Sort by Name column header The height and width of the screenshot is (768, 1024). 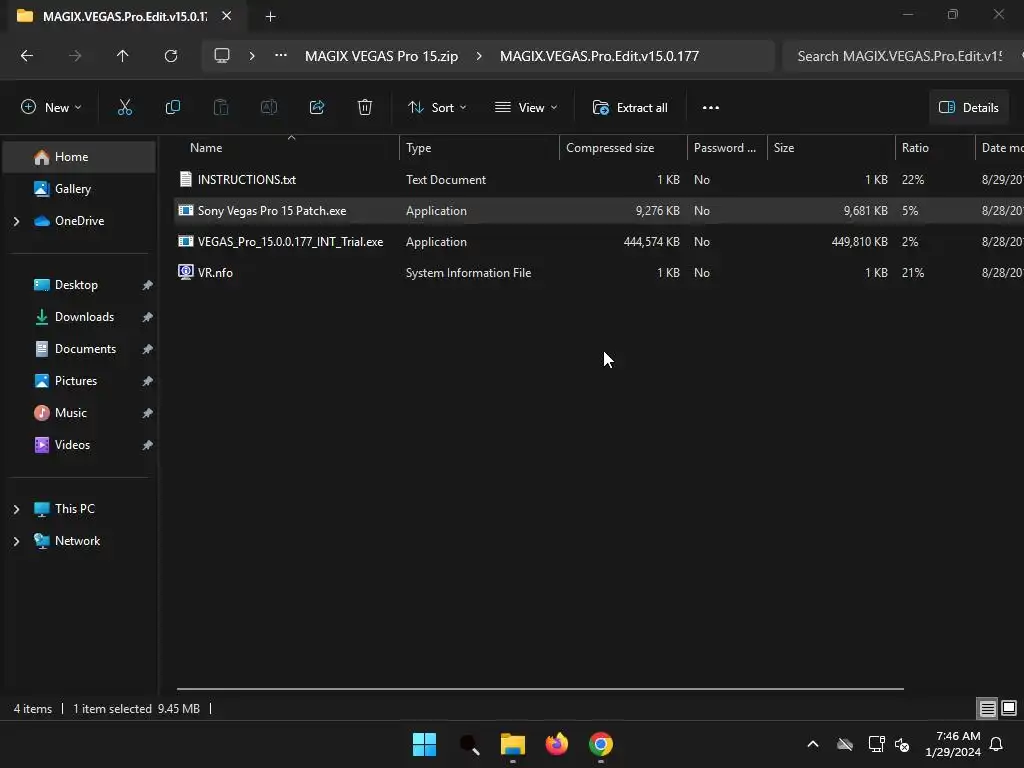[287, 148]
